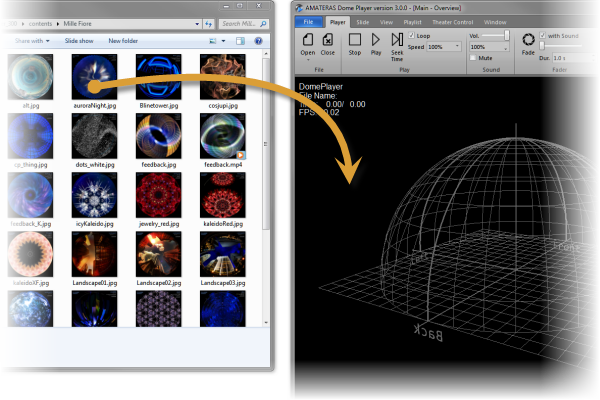Screen dimensions: 600x400
Task: Open the Theater Control ribbon tab
Action: pyautogui.click(x=453, y=22)
